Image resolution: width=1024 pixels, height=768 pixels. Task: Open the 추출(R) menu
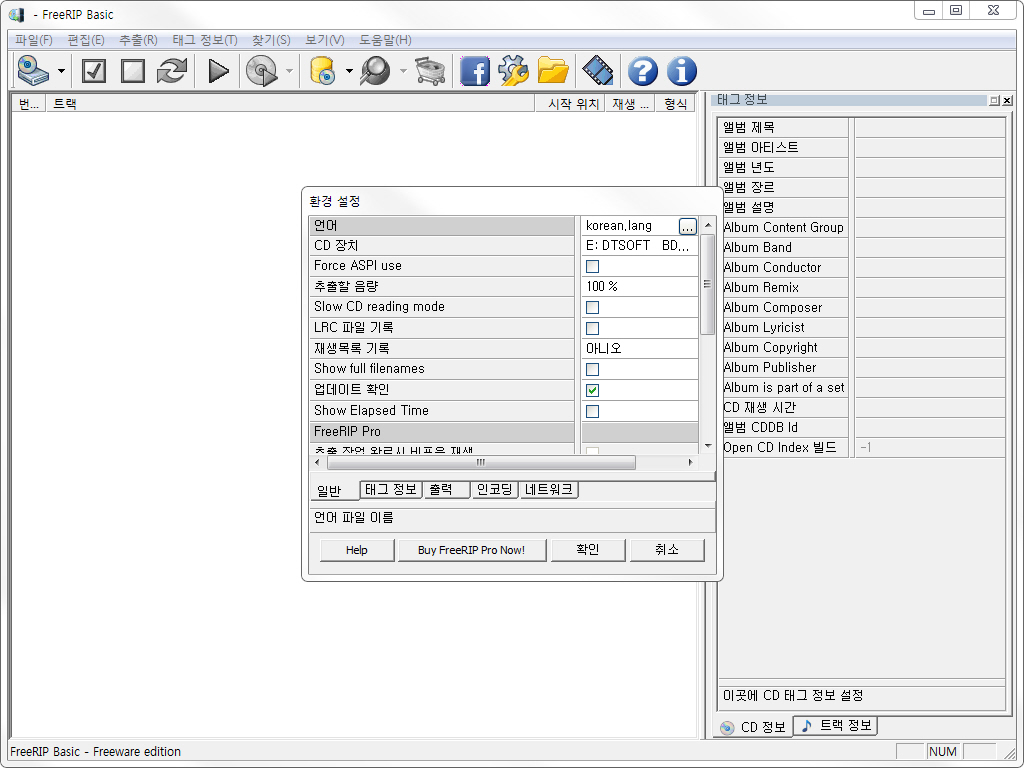138,40
